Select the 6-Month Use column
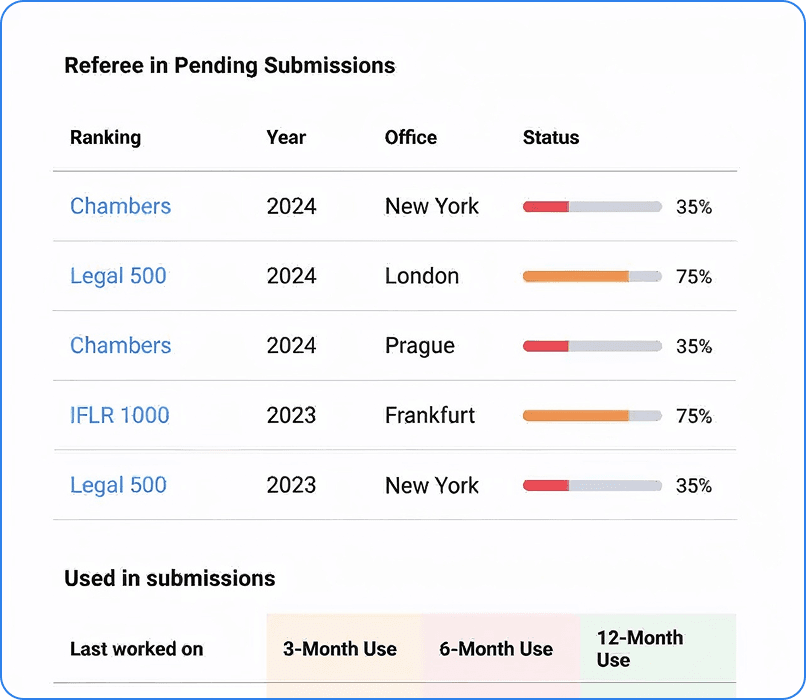The height and width of the screenshot is (700, 806). 496,649
